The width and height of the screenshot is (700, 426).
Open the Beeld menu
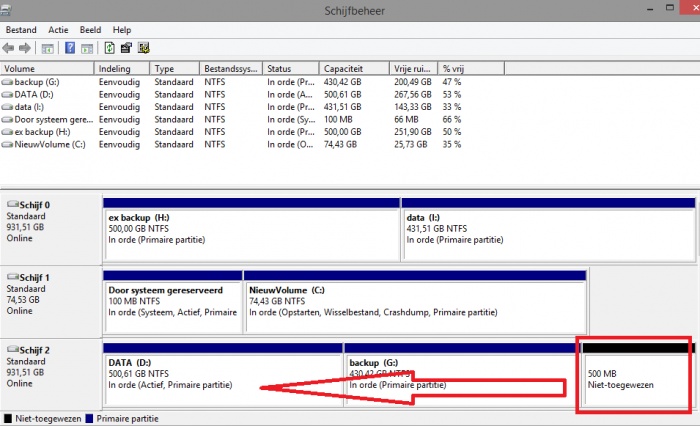point(90,30)
